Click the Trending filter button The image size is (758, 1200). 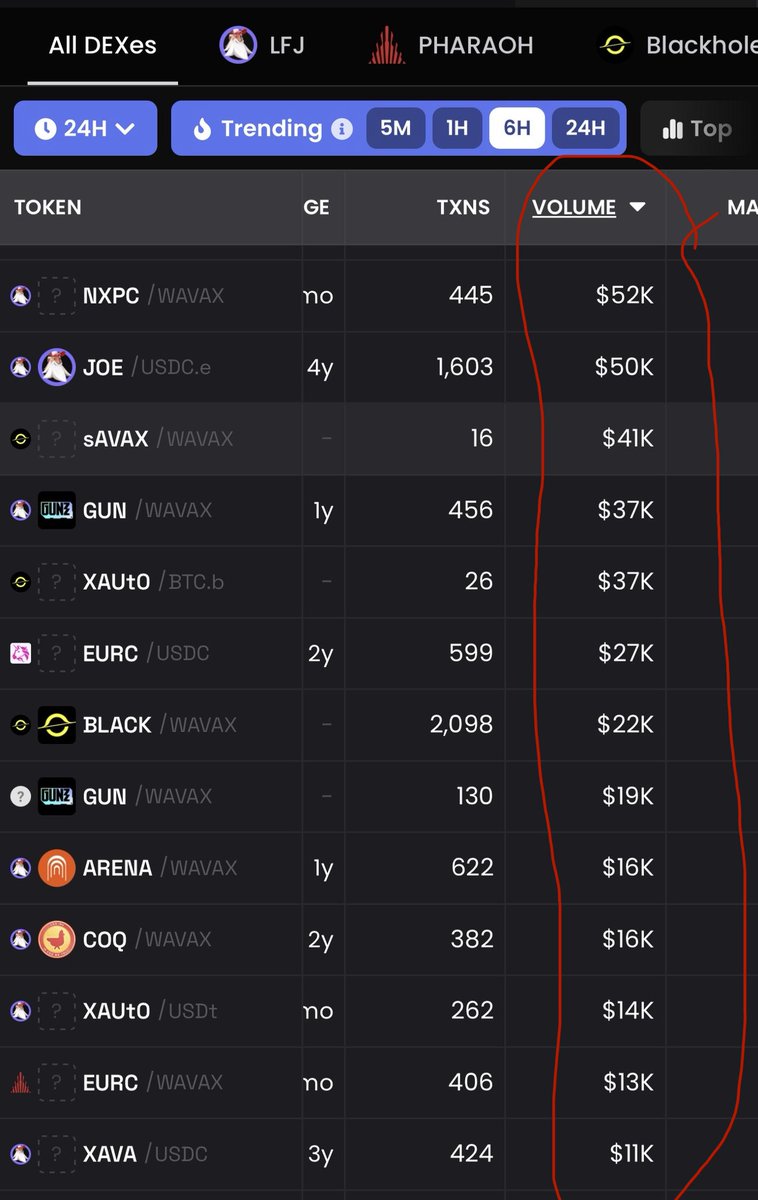[x=258, y=128]
